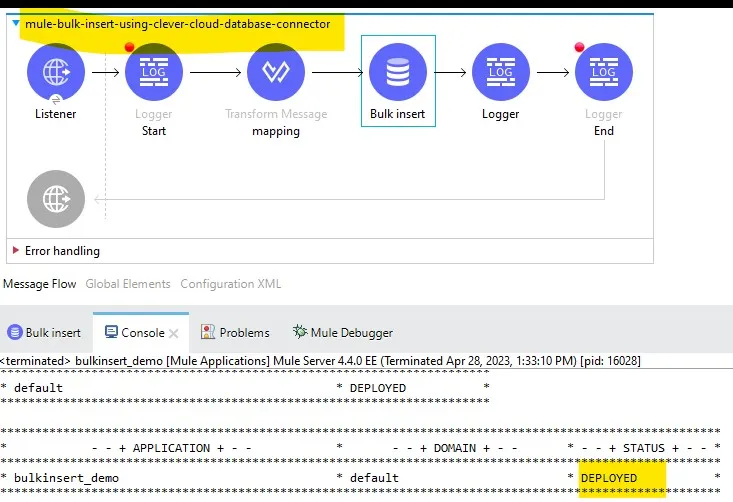This screenshot has width=733, height=502.
Task: Expand the Error handling section
Action: (x=15, y=250)
